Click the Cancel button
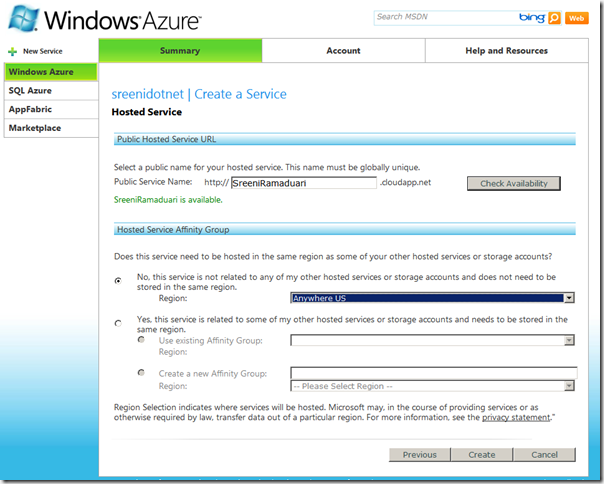 544,455
